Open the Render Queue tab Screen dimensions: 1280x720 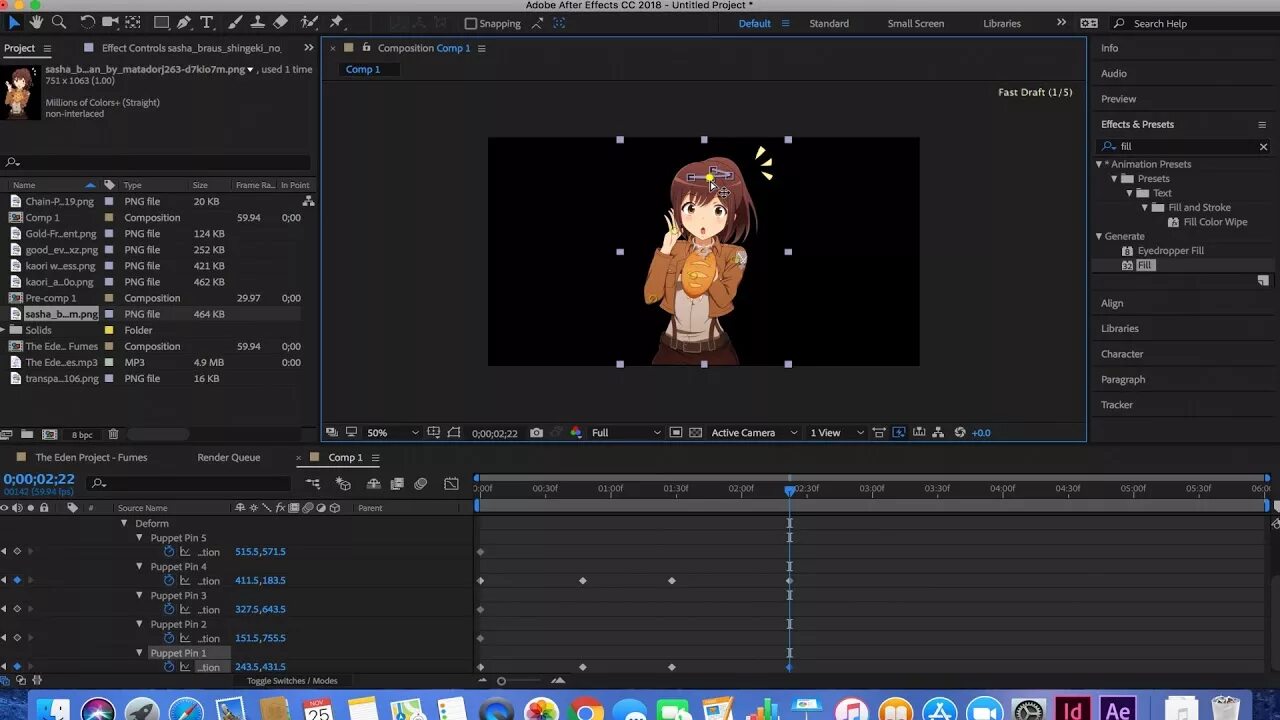click(x=229, y=457)
